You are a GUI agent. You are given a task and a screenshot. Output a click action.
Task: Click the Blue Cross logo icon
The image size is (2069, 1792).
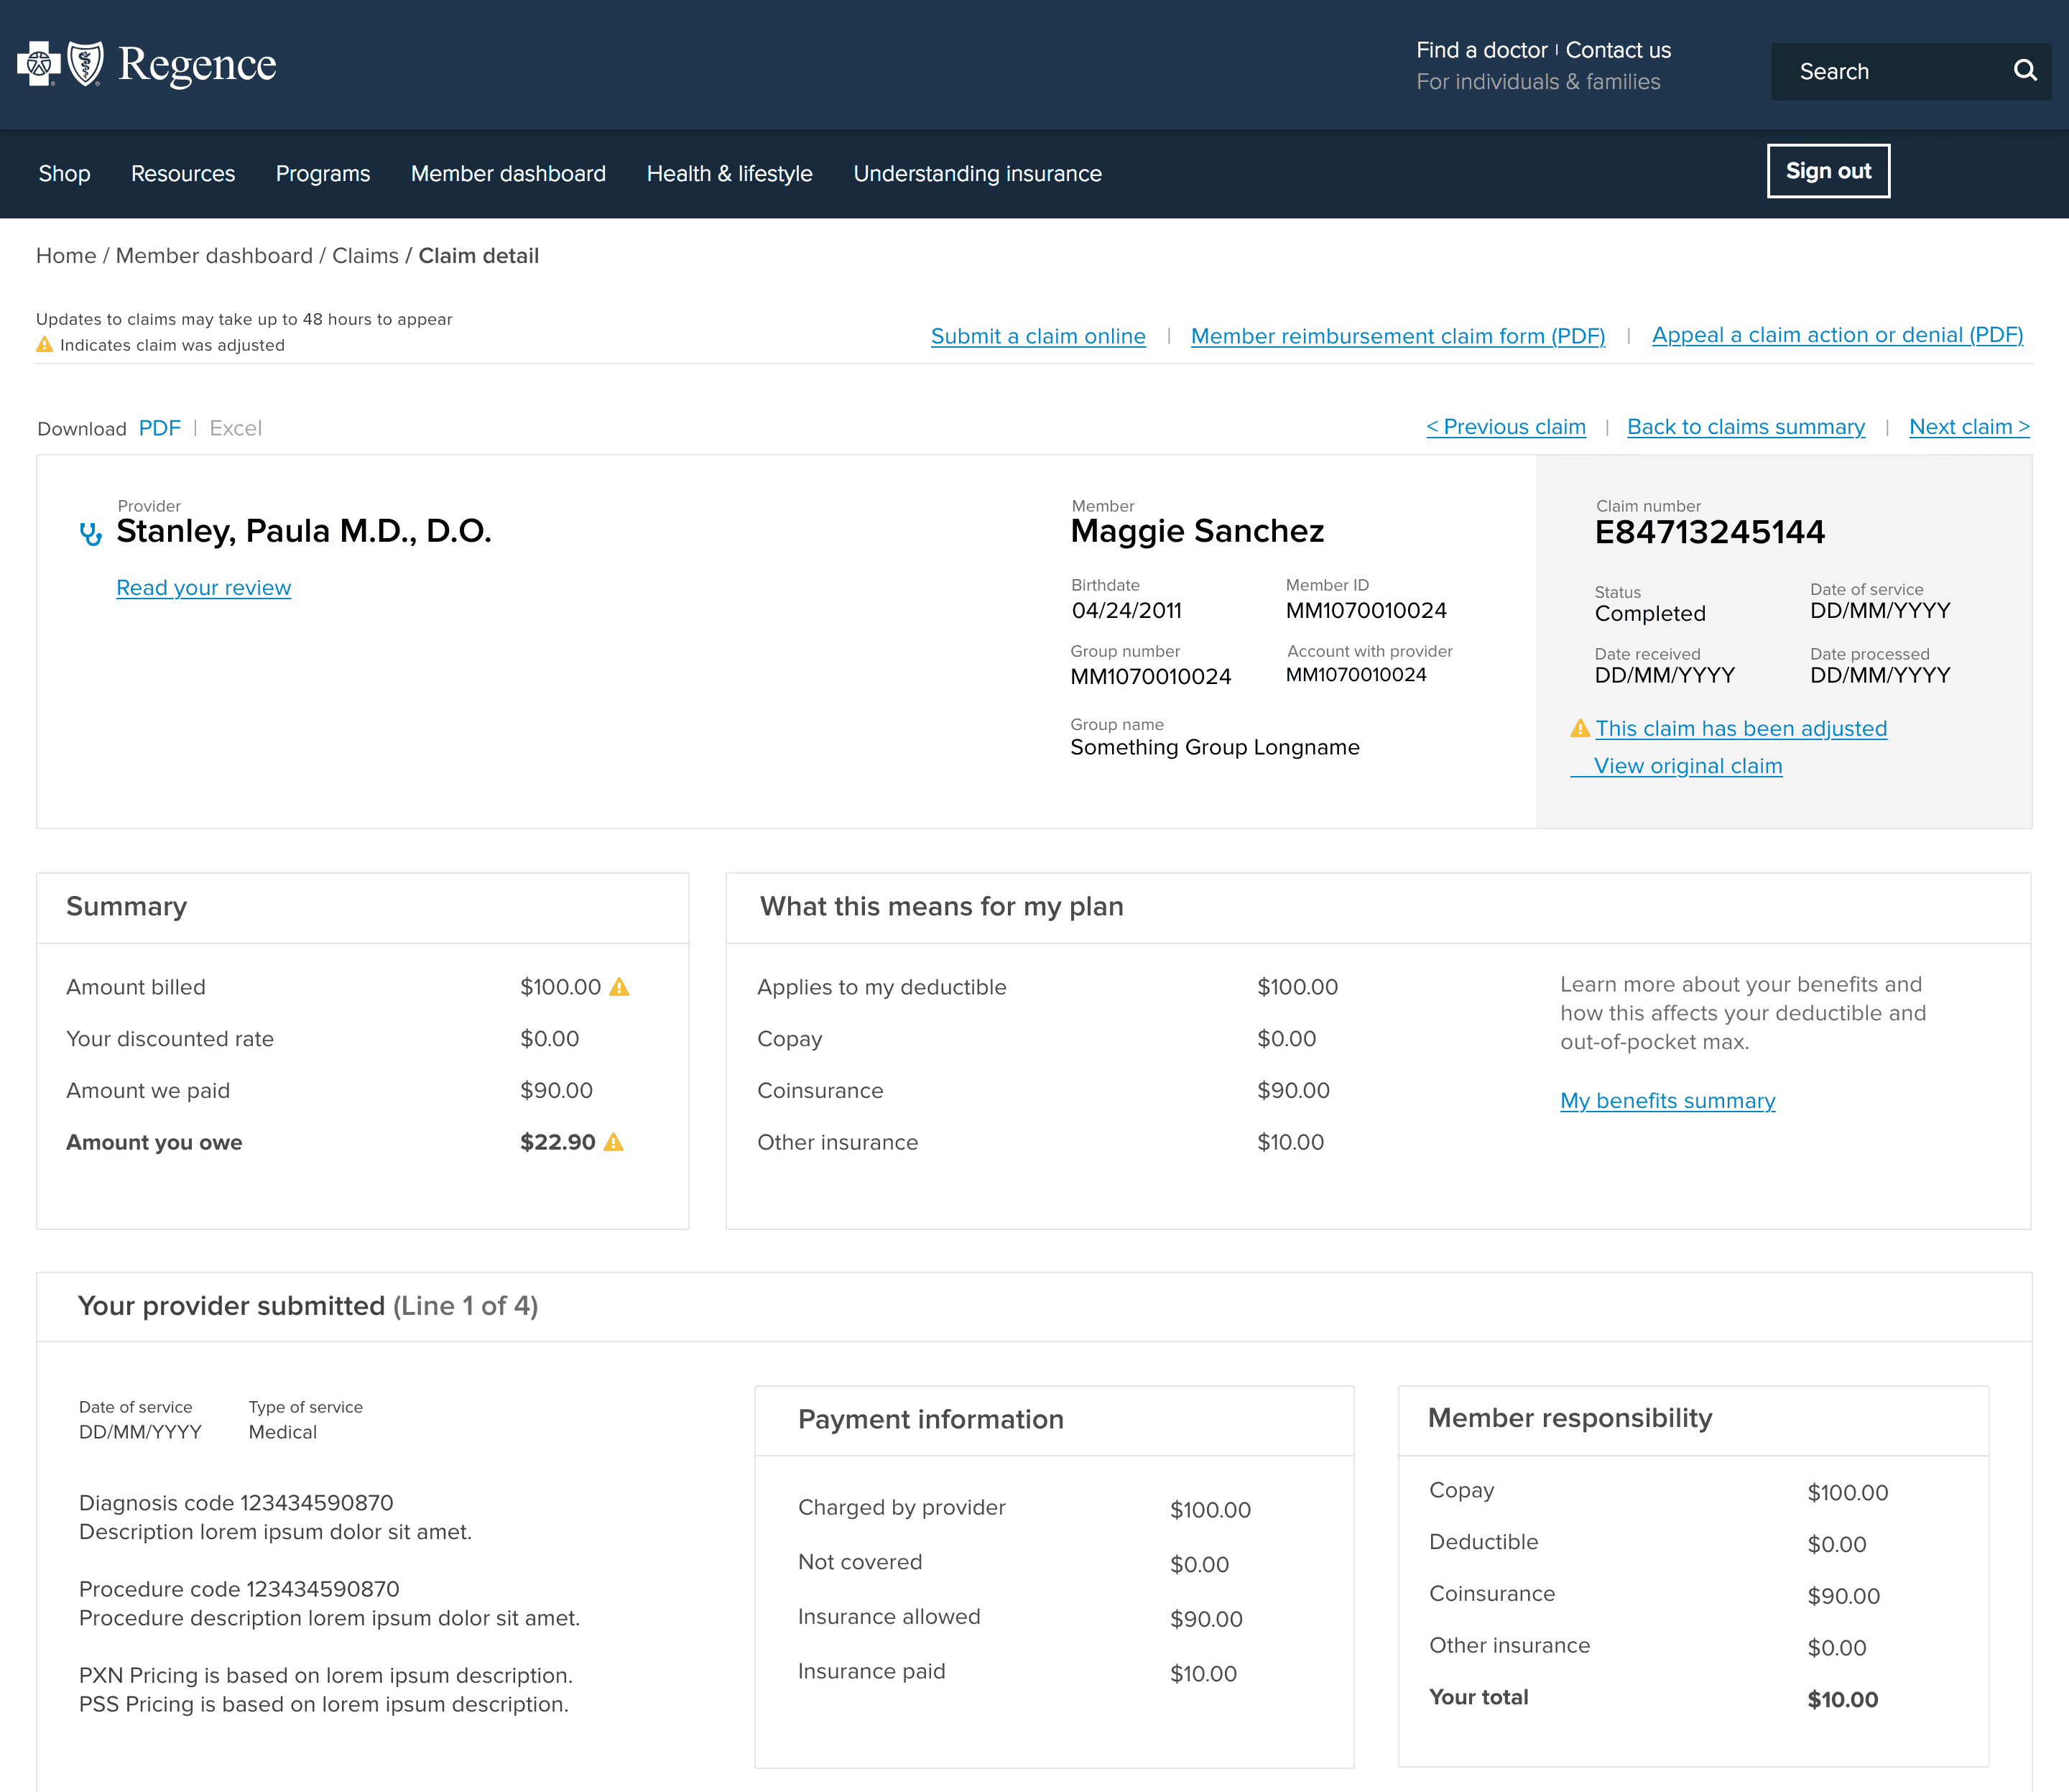(x=38, y=64)
